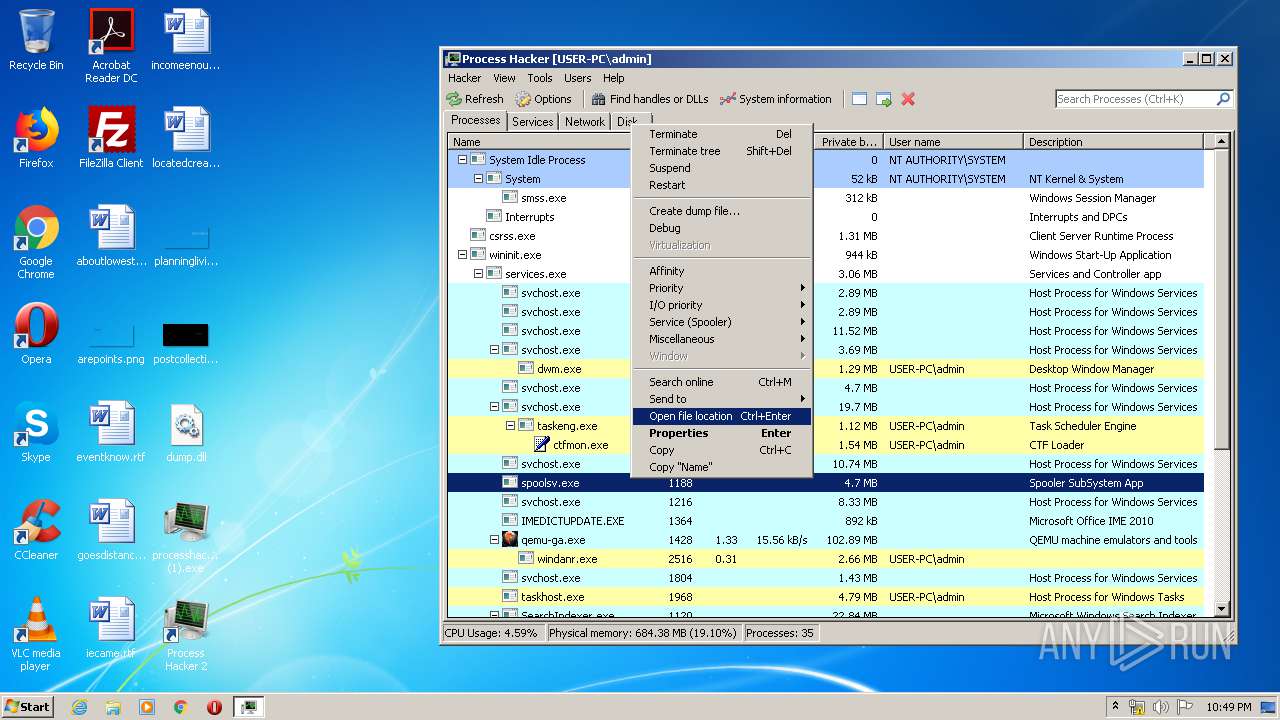Open Options from the toolbar
The height and width of the screenshot is (720, 1280).
(544, 99)
